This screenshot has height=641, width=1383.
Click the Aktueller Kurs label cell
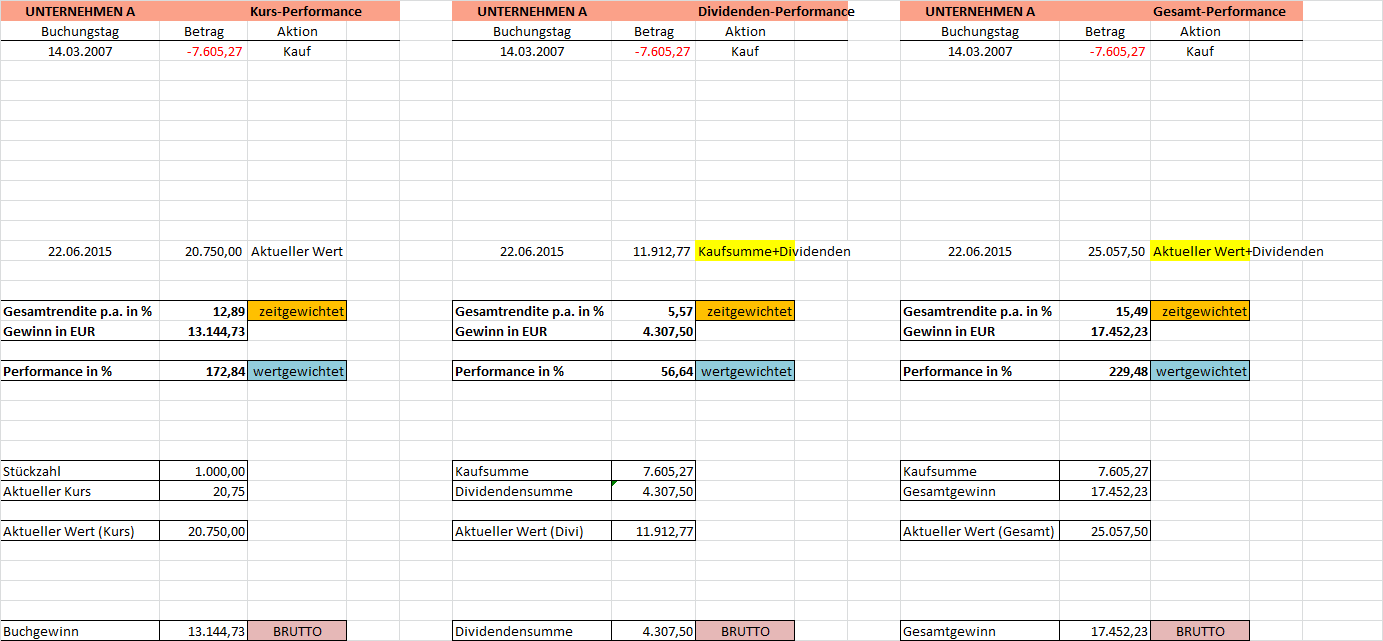[x=80, y=491]
